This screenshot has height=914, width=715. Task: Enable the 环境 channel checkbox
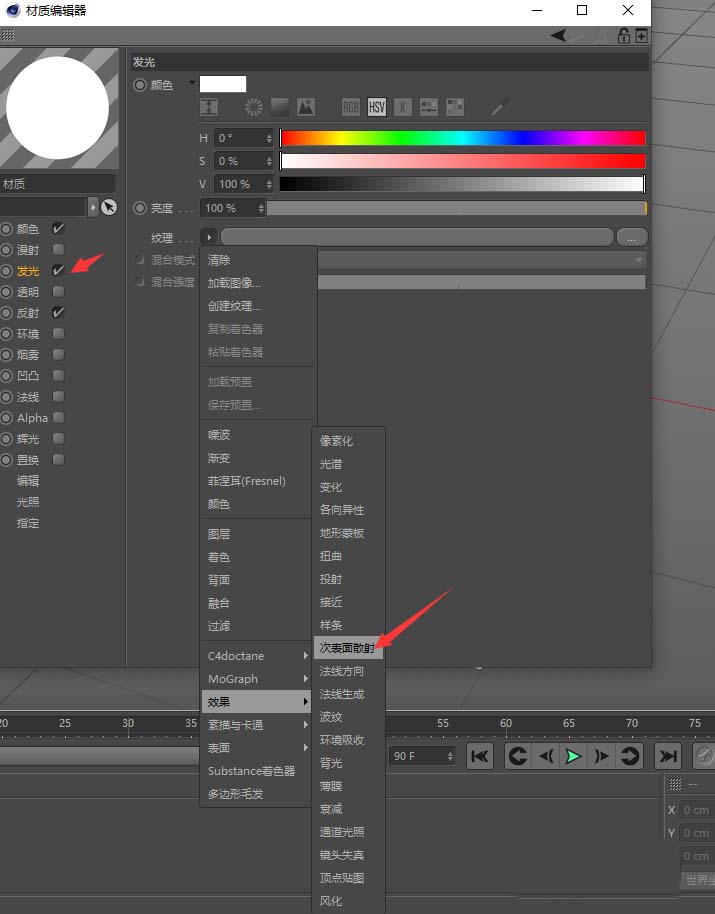point(58,333)
